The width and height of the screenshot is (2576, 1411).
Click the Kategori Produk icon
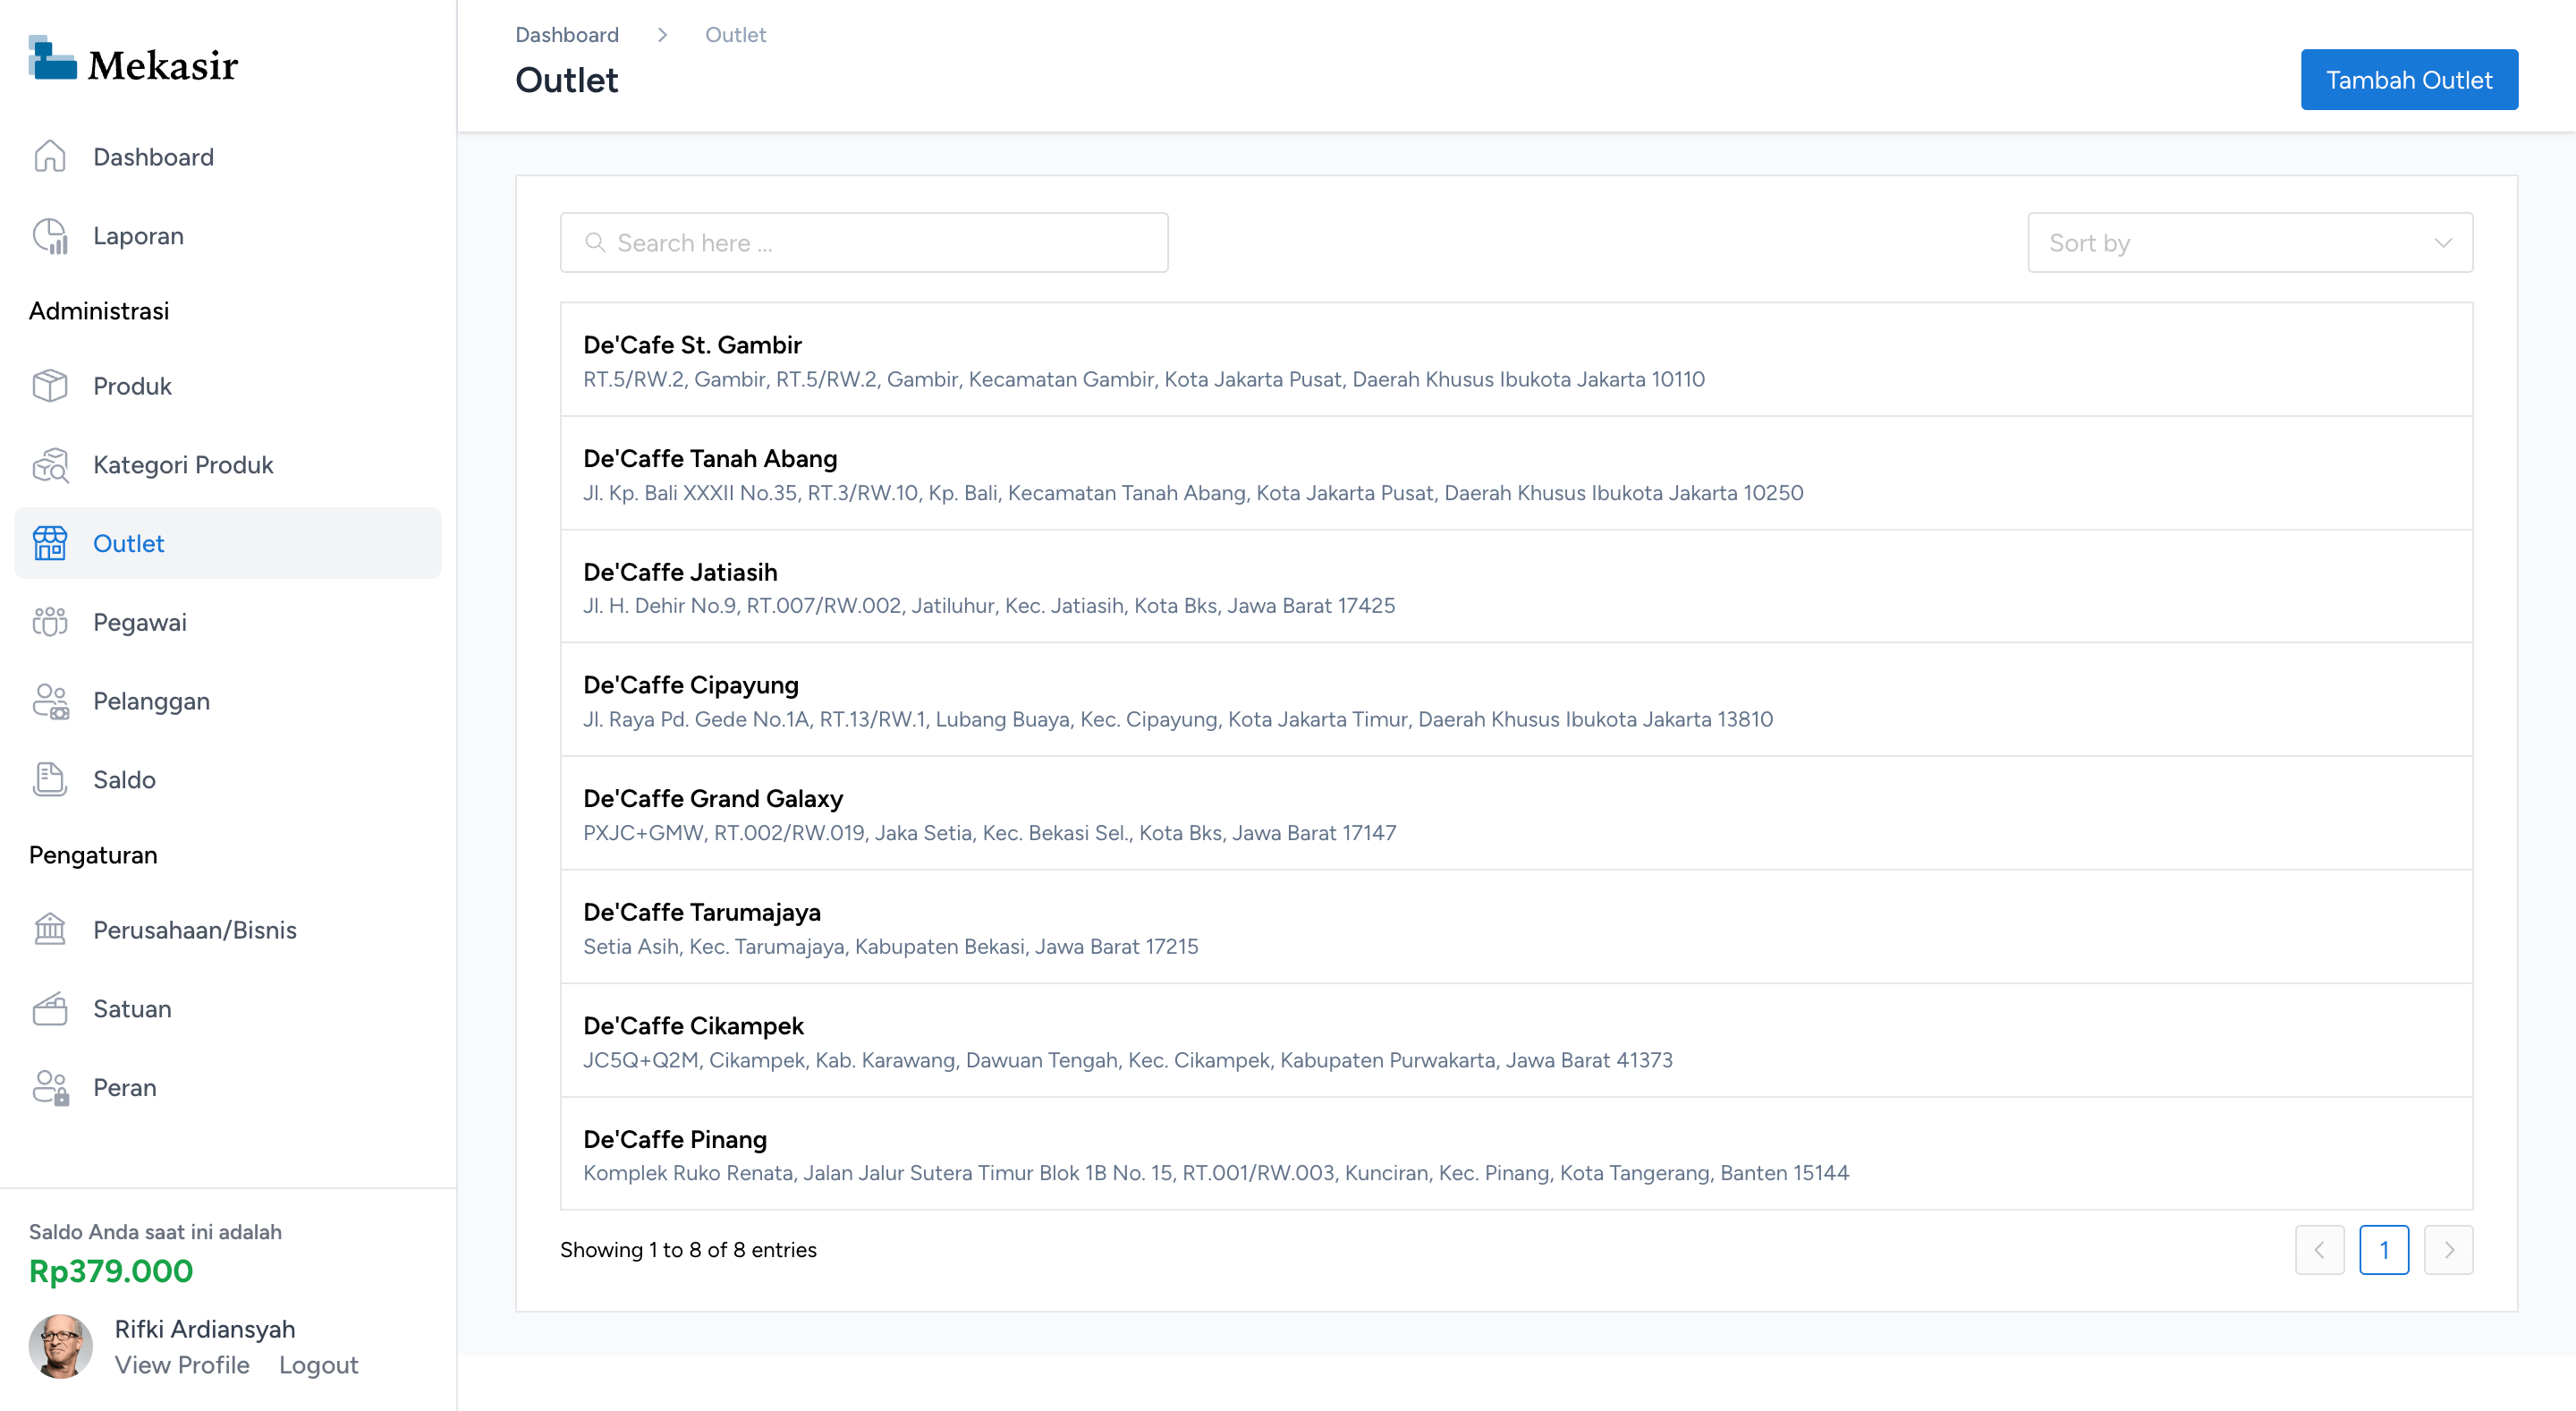tap(49, 465)
